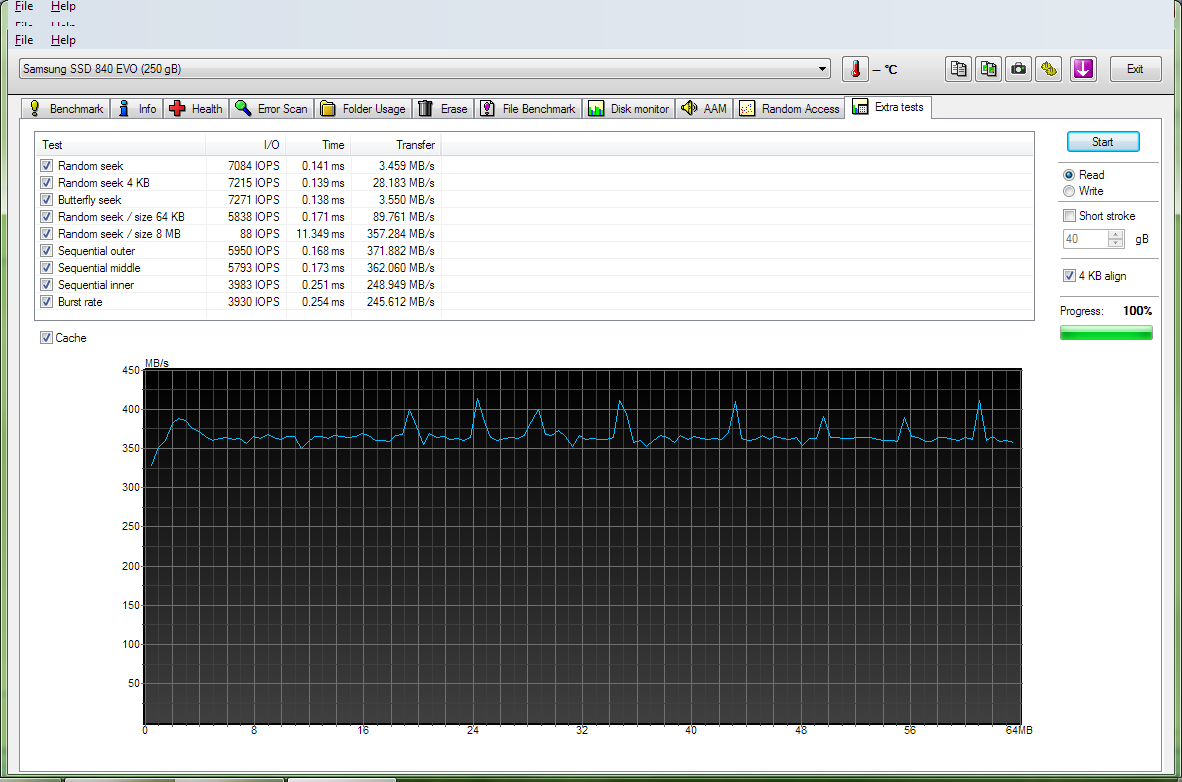
Task: Switch to the Error Scan tab
Action: coord(271,109)
